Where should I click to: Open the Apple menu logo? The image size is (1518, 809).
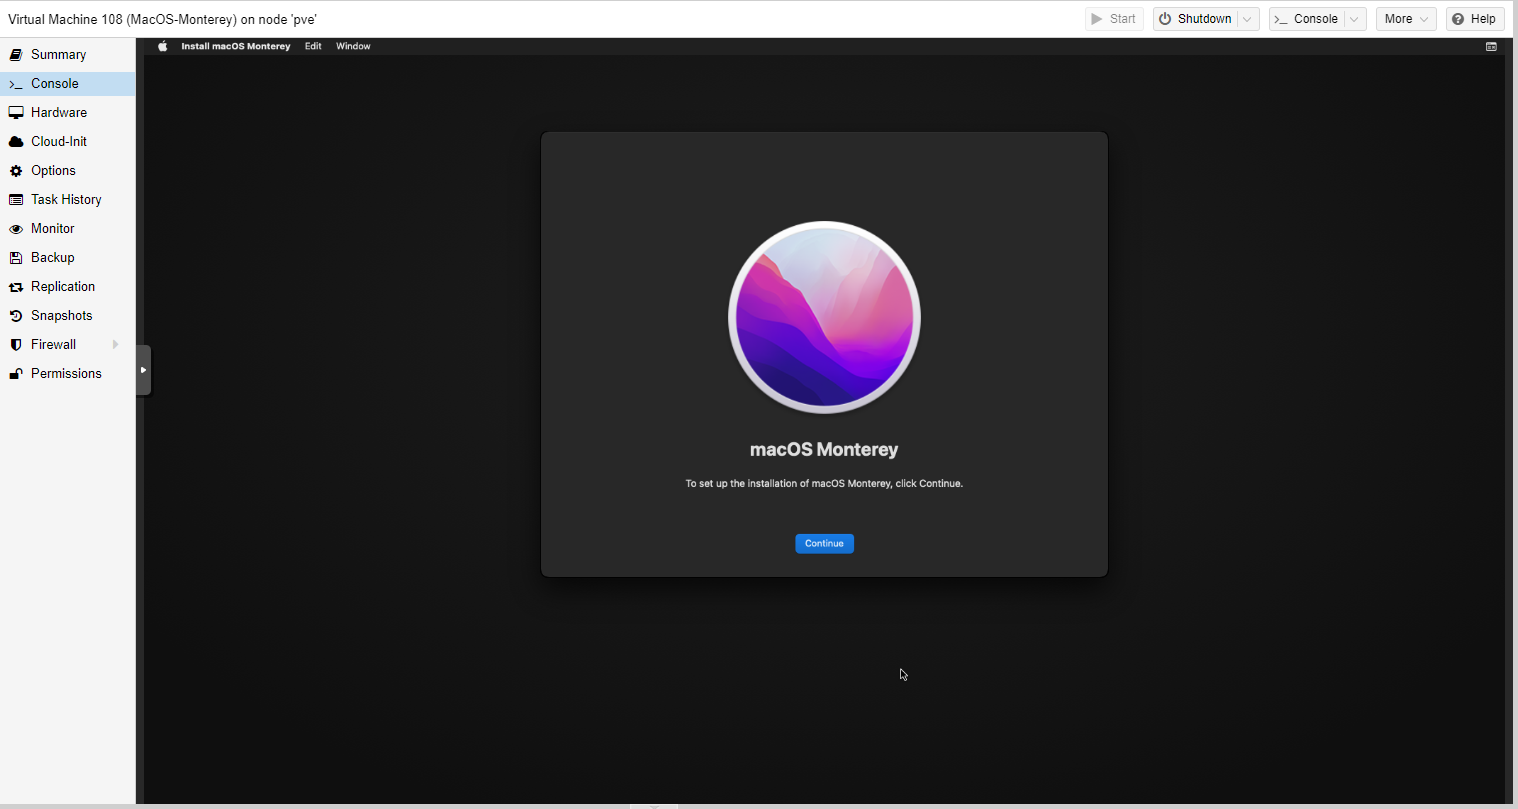(163, 46)
